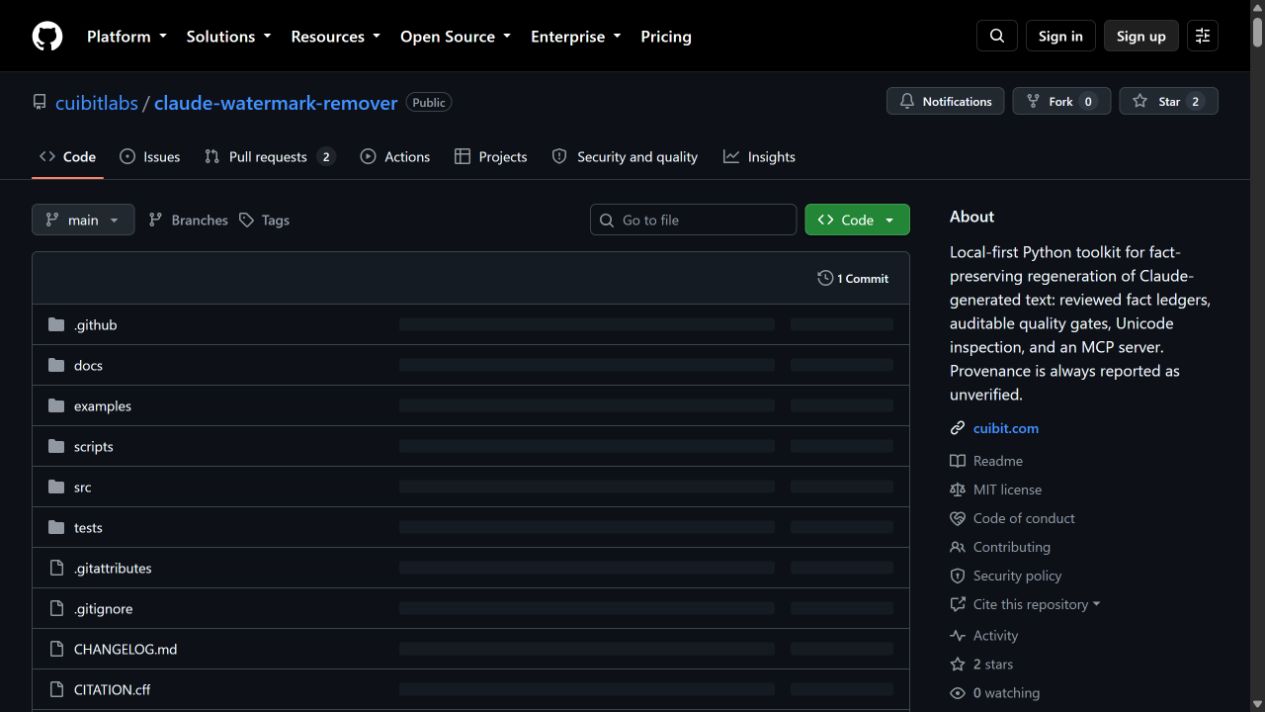Star the repository with Star button

click(1168, 101)
